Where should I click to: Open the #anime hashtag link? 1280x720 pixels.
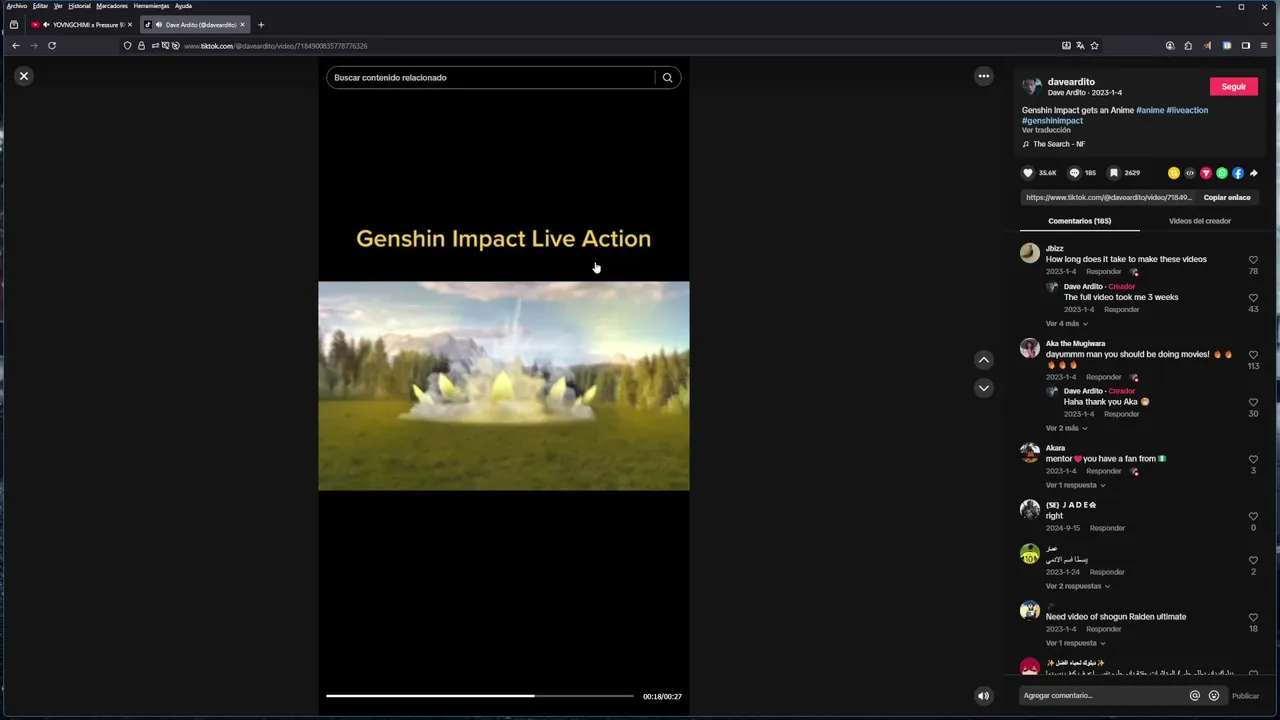click(1150, 110)
